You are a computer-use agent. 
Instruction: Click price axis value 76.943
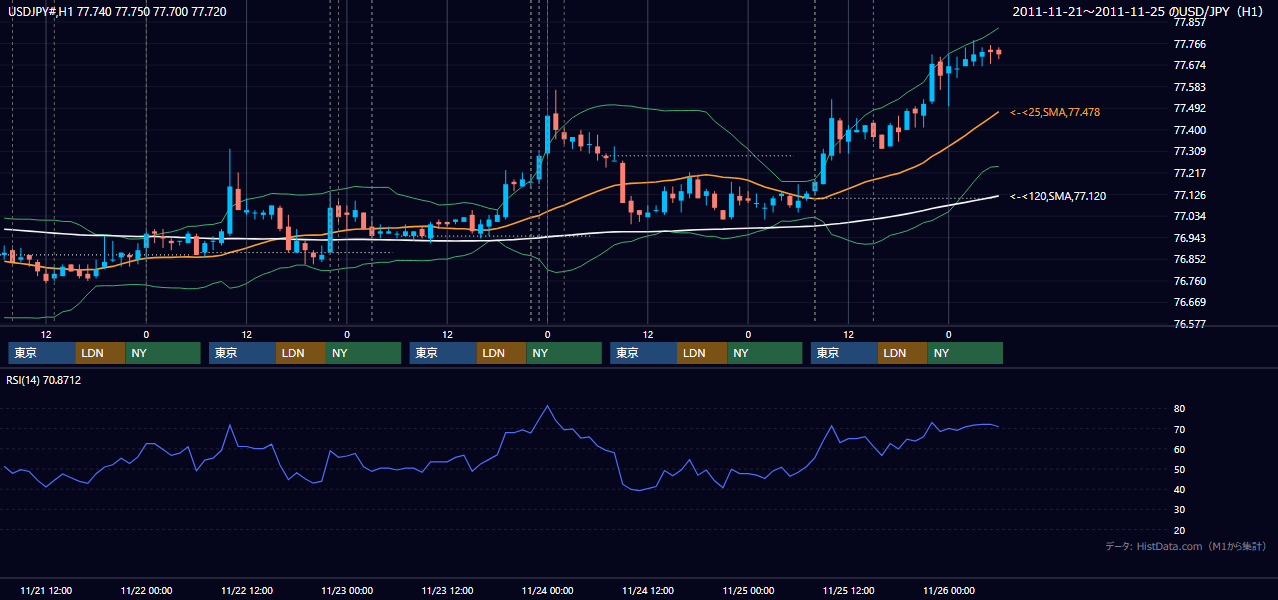point(1189,238)
